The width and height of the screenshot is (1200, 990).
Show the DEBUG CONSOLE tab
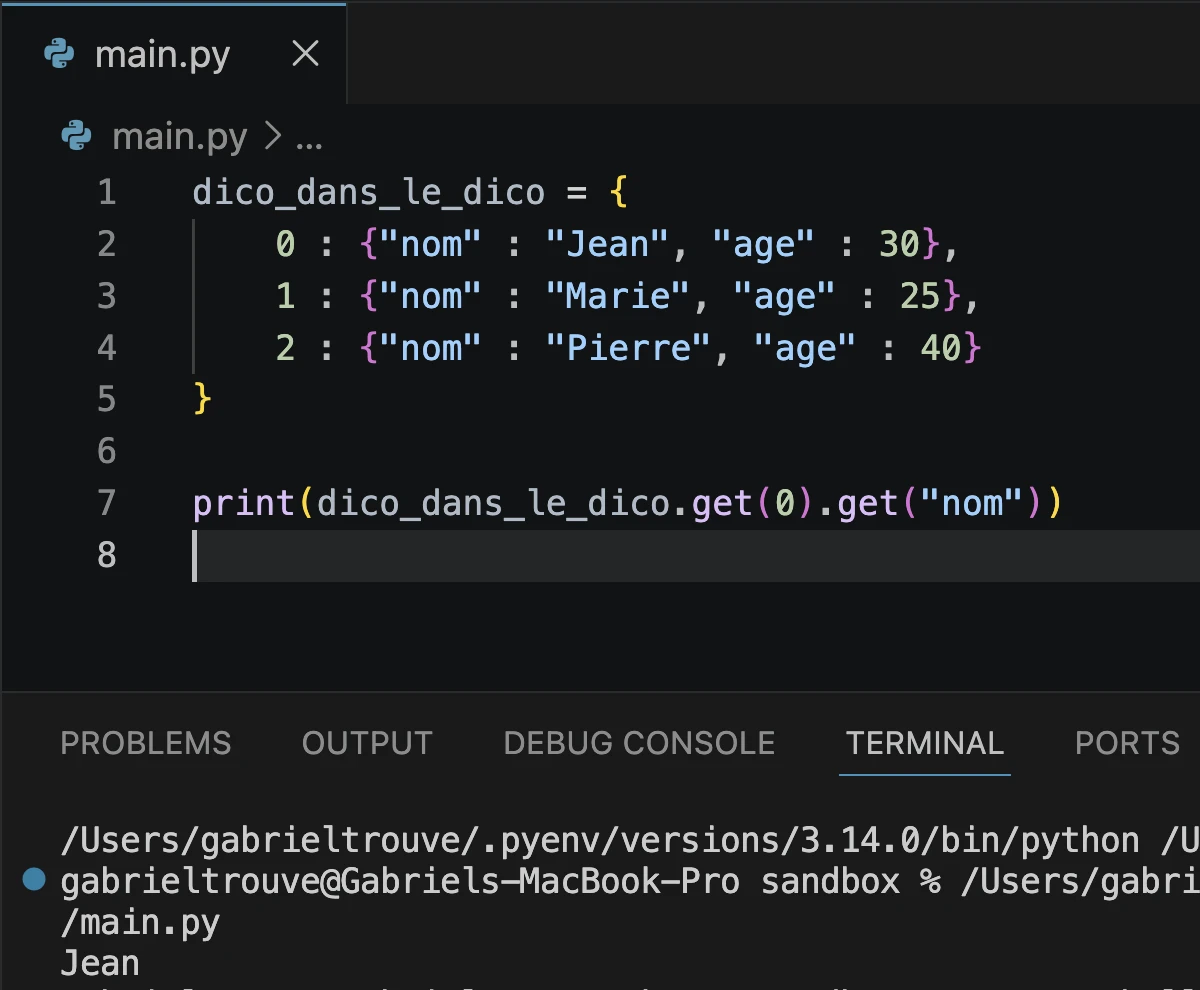pos(639,743)
